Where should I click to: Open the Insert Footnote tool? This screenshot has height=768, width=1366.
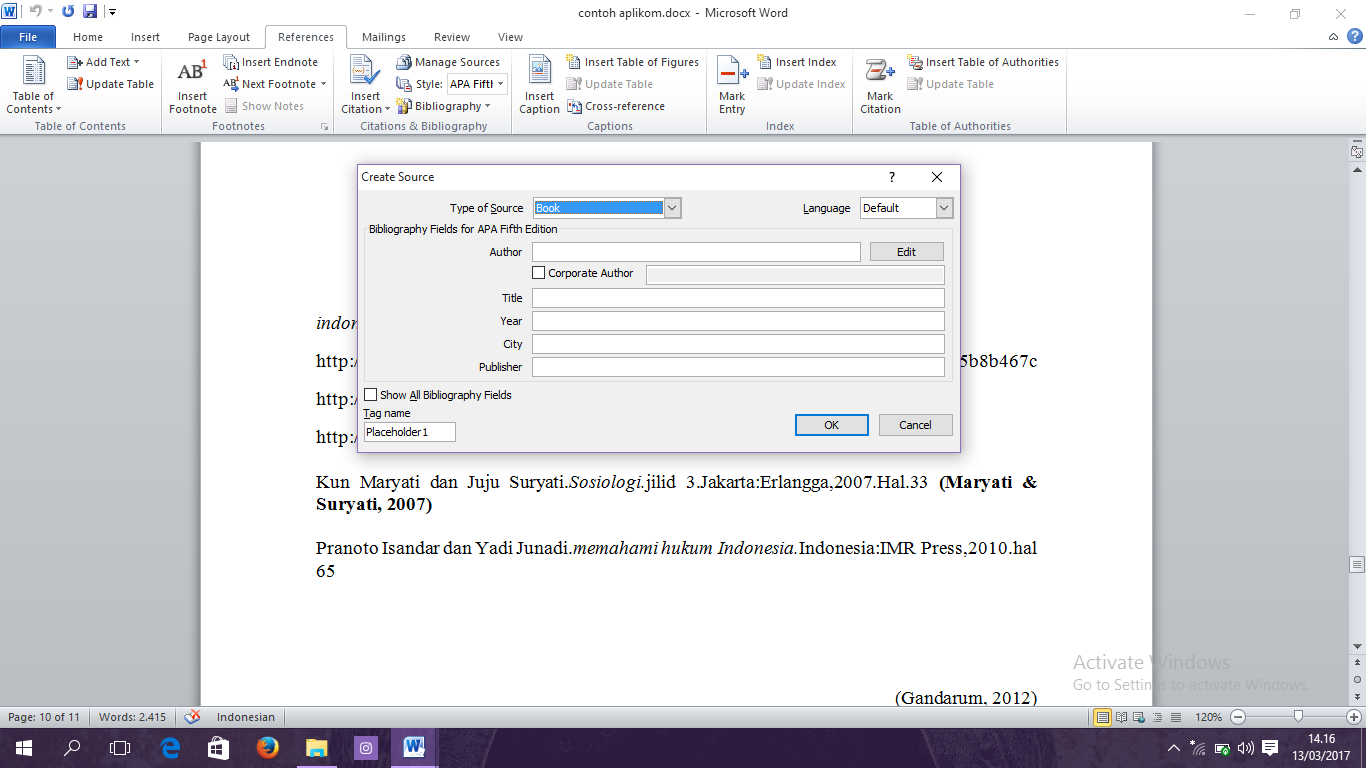[191, 85]
